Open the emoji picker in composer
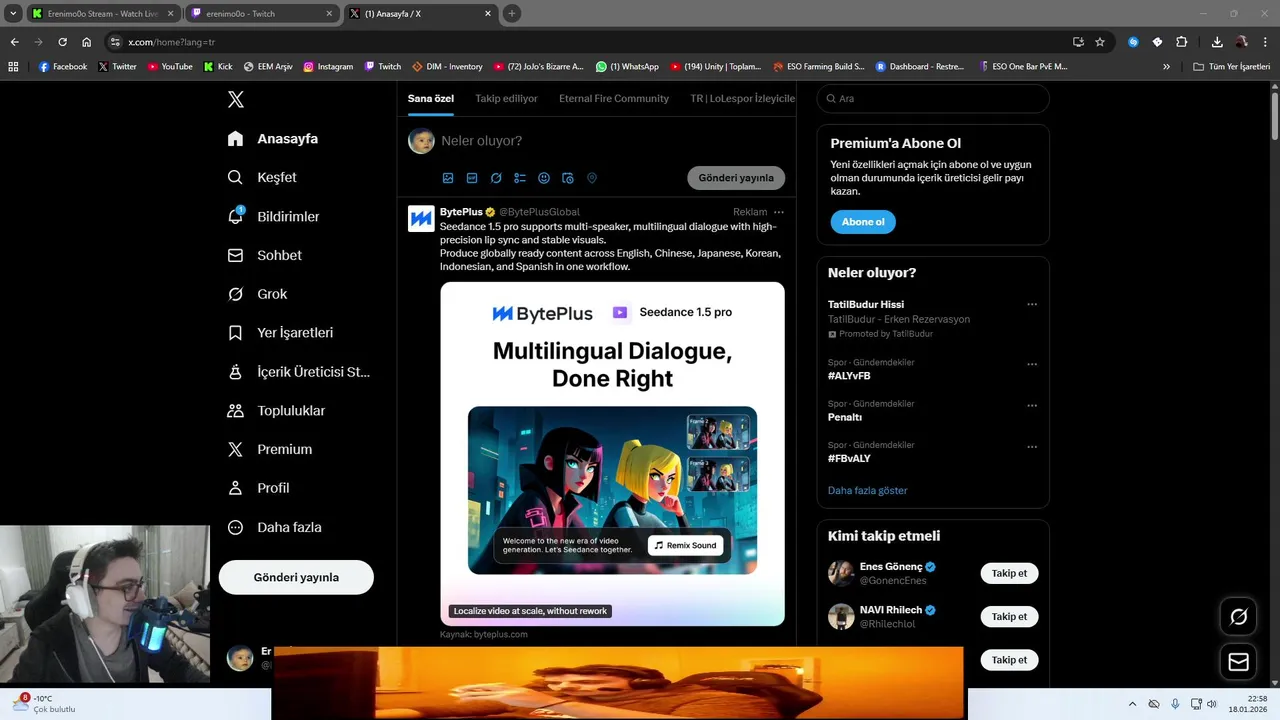The height and width of the screenshot is (720, 1280). tap(544, 178)
